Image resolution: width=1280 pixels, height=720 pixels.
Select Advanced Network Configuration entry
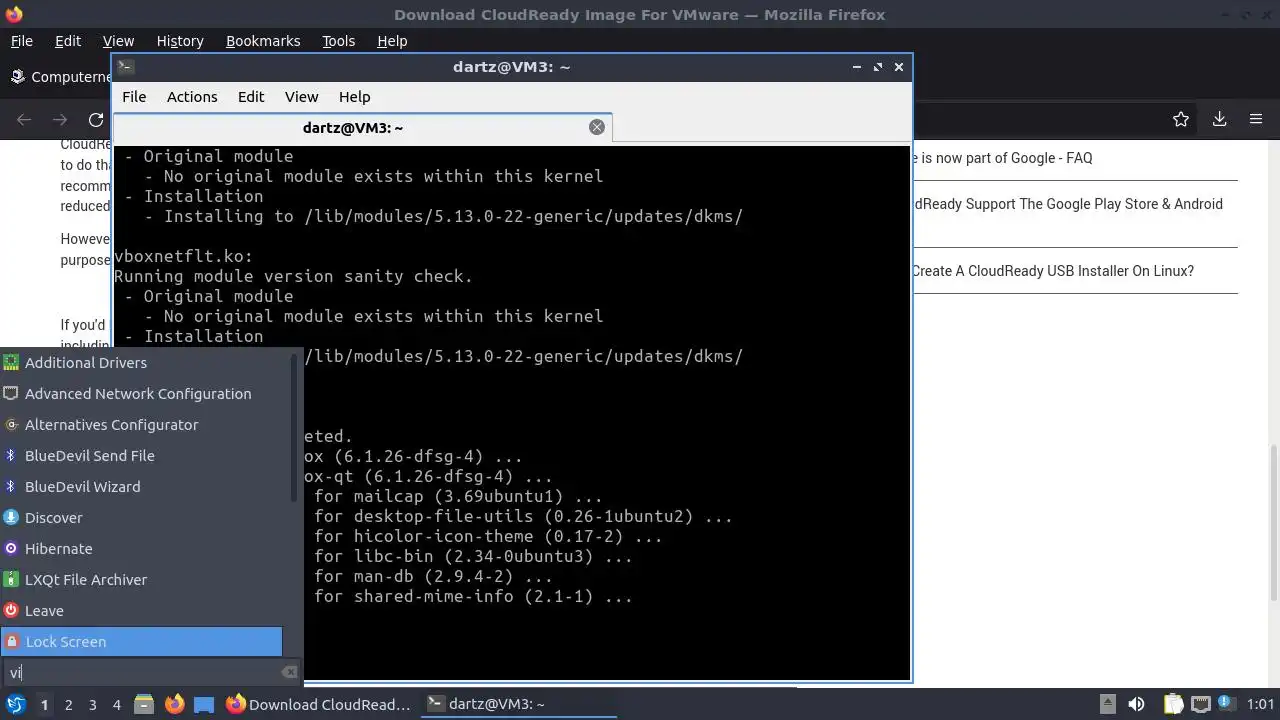141,394
